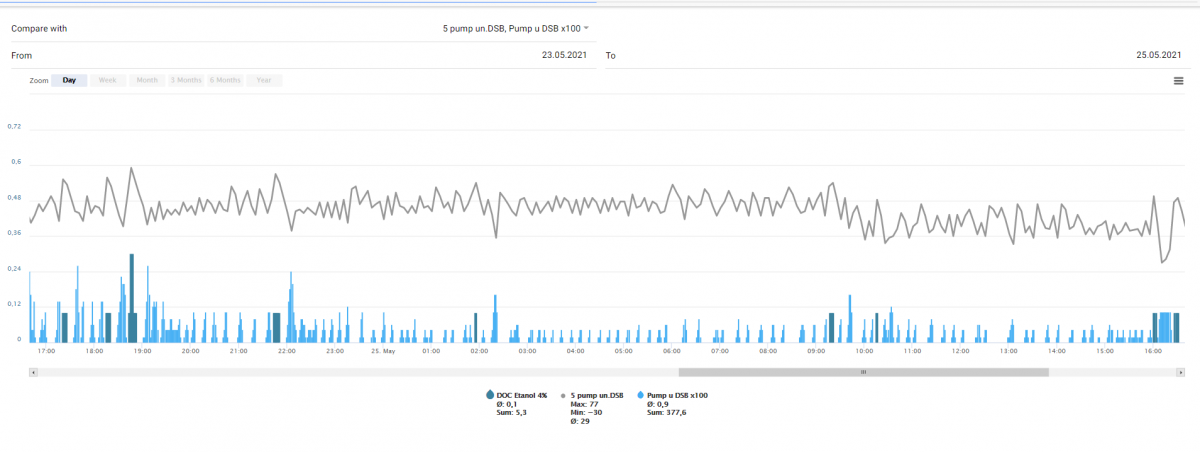Click the 'Sum: 377,6' value
This screenshot has height=452, width=1200.
pyautogui.click(x=667, y=412)
